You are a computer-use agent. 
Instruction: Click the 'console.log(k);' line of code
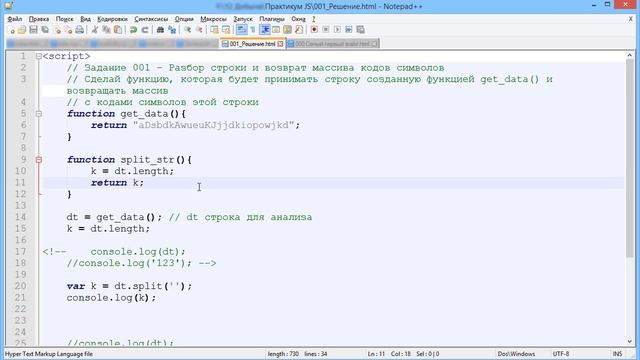pos(111,298)
